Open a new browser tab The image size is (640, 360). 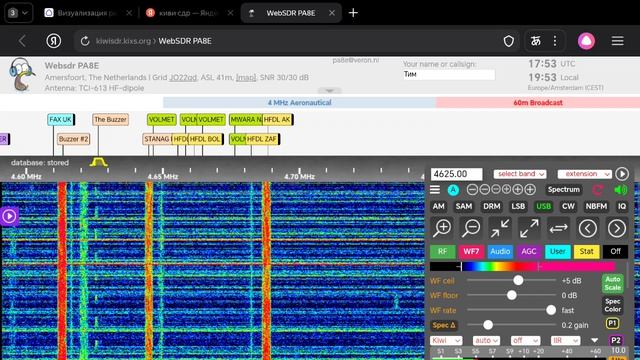(x=353, y=13)
